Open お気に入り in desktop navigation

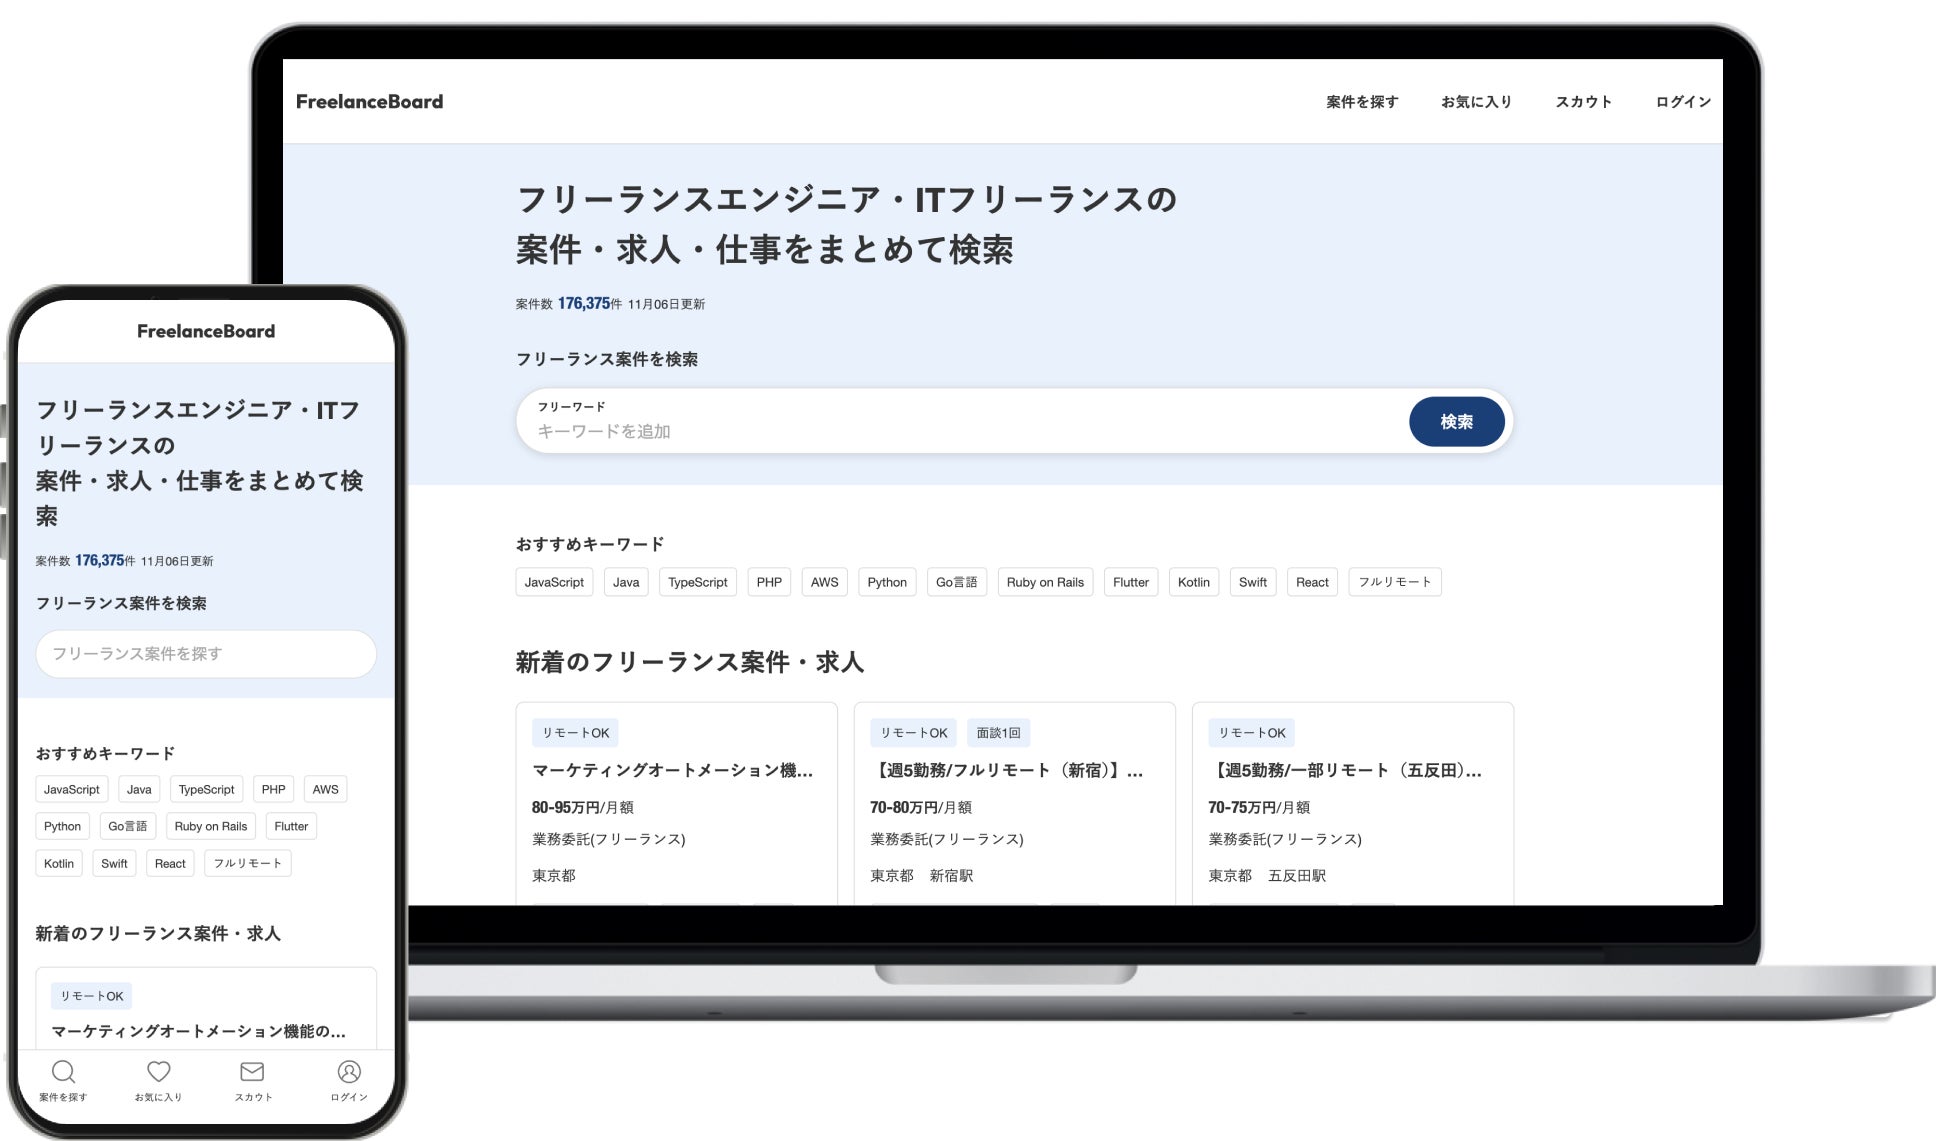click(x=1476, y=102)
